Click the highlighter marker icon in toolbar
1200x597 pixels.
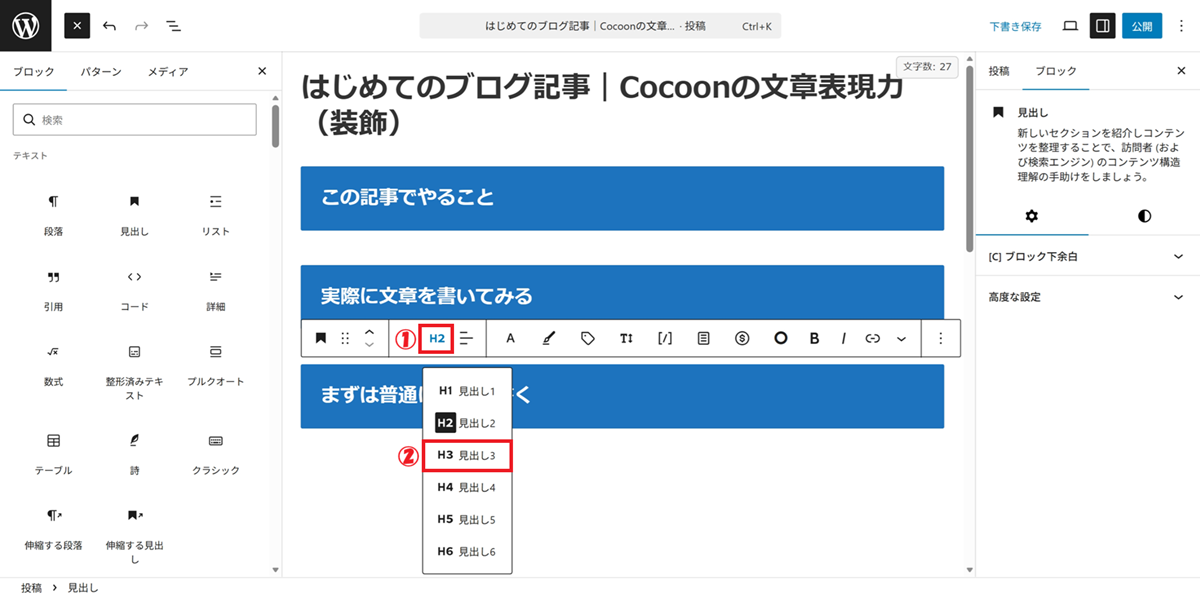click(x=547, y=338)
